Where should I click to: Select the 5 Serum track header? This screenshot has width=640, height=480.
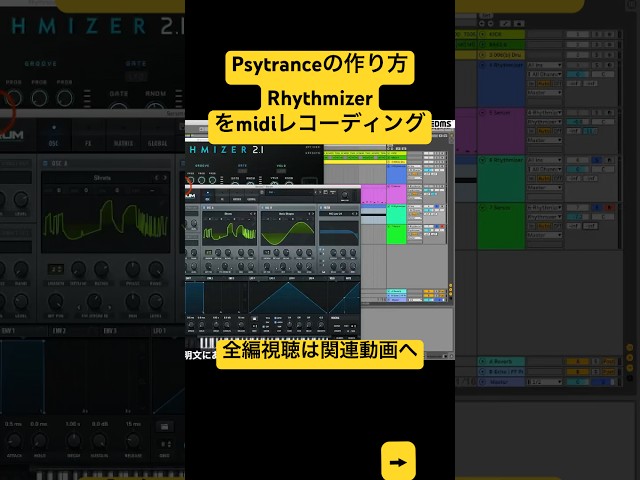[x=501, y=131]
